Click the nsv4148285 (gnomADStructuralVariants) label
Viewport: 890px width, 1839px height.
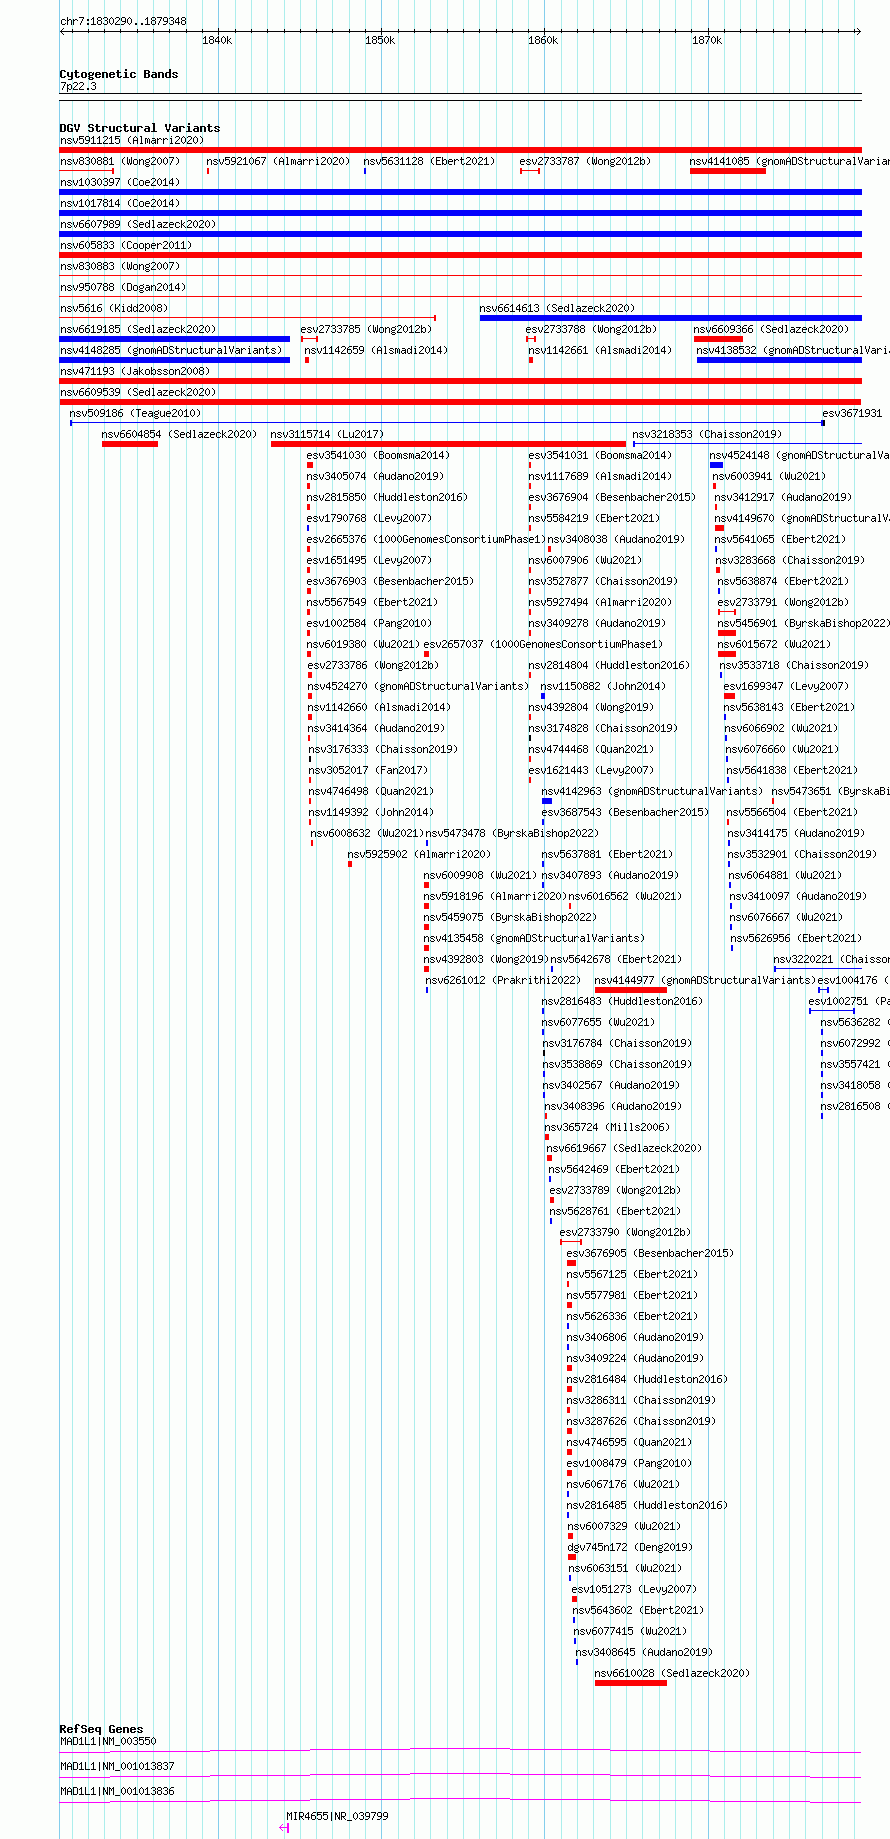pyautogui.click(x=171, y=350)
